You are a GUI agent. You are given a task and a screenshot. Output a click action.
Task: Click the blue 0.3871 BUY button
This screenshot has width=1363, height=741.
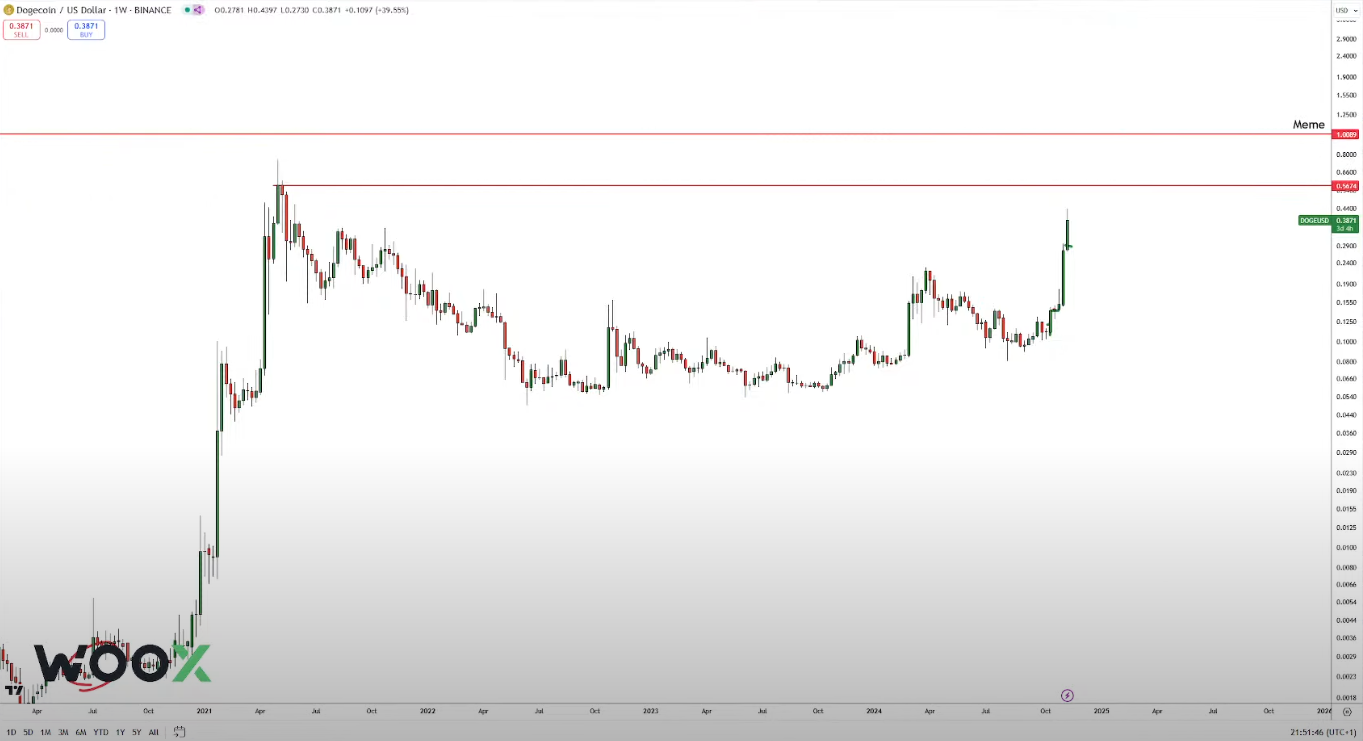(x=86, y=30)
